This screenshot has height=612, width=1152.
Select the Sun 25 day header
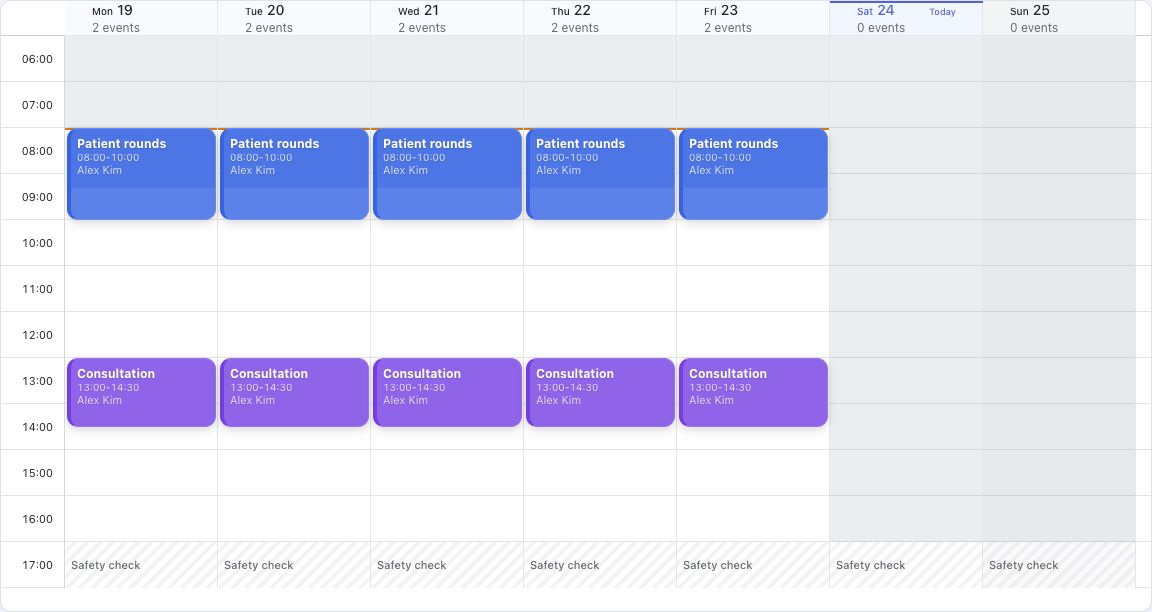point(1059,18)
